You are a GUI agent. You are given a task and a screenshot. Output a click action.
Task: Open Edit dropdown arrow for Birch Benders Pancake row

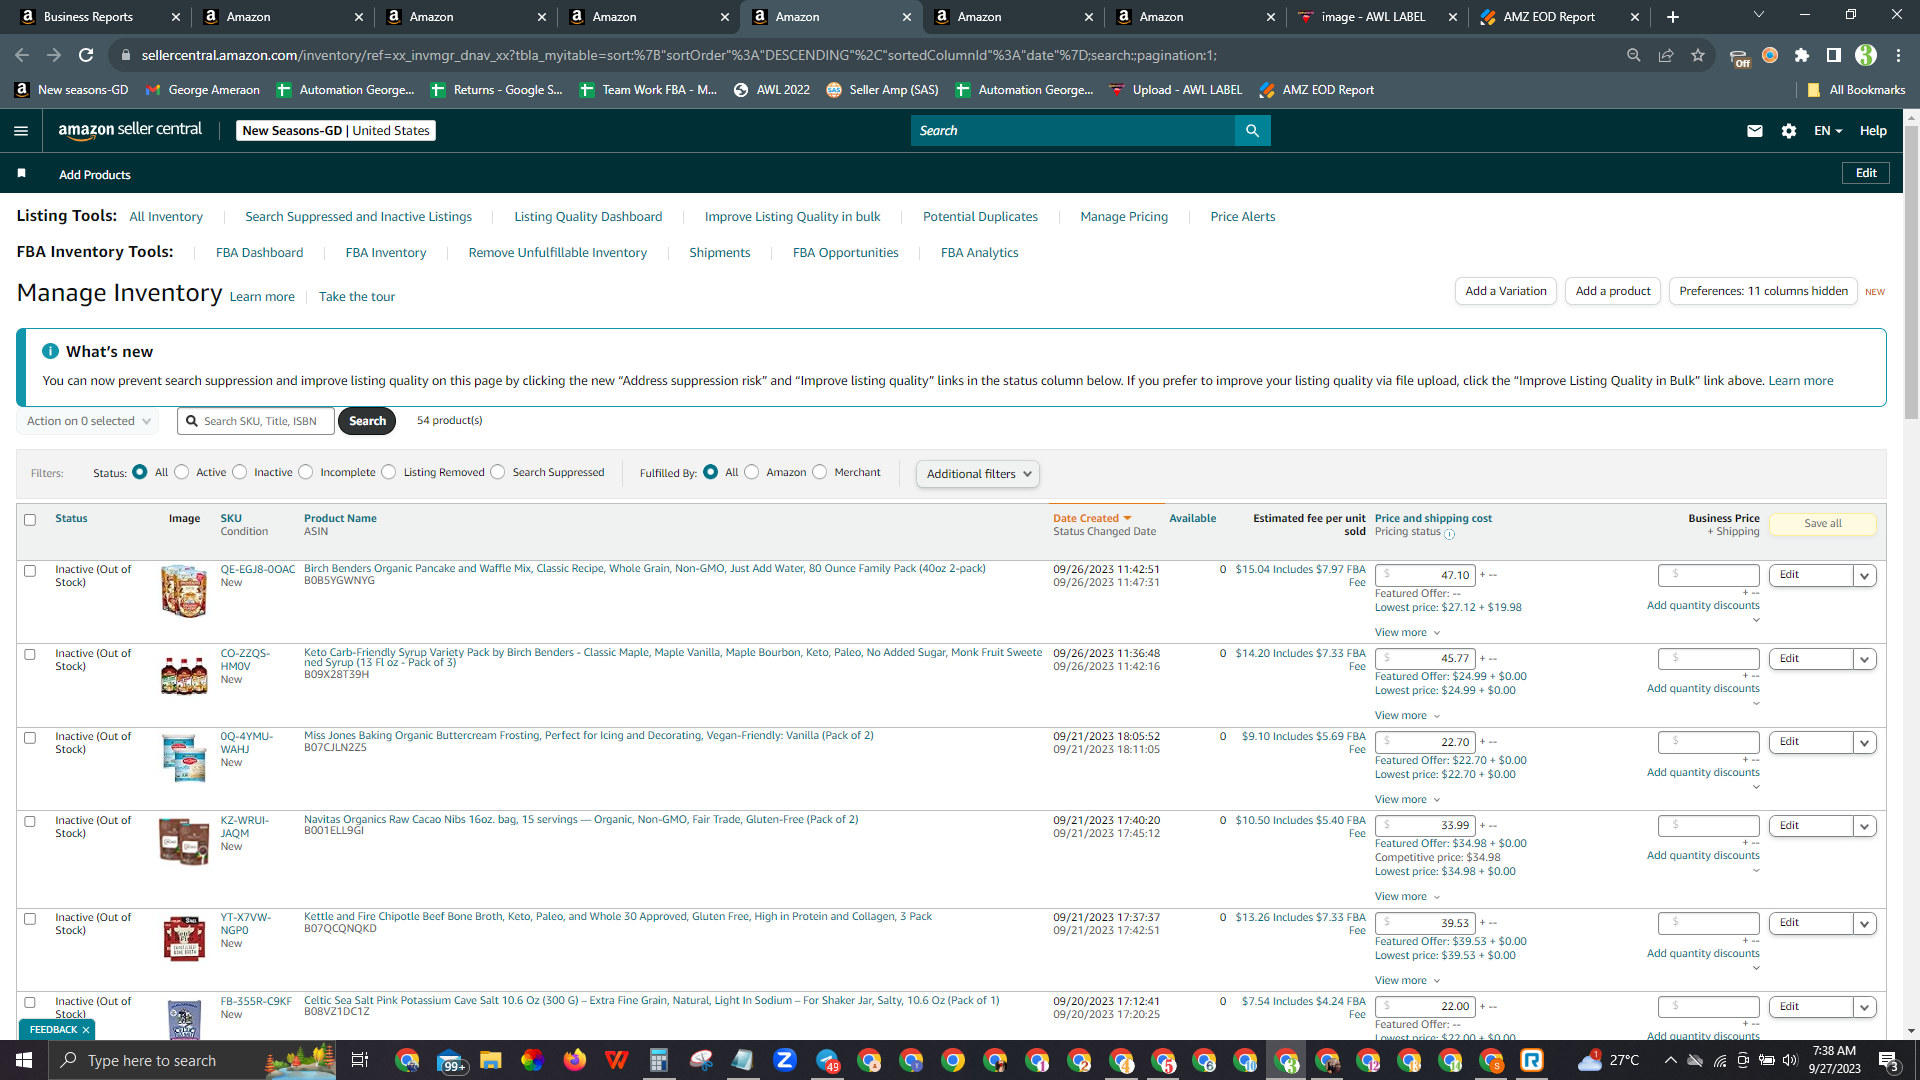pos(1864,576)
